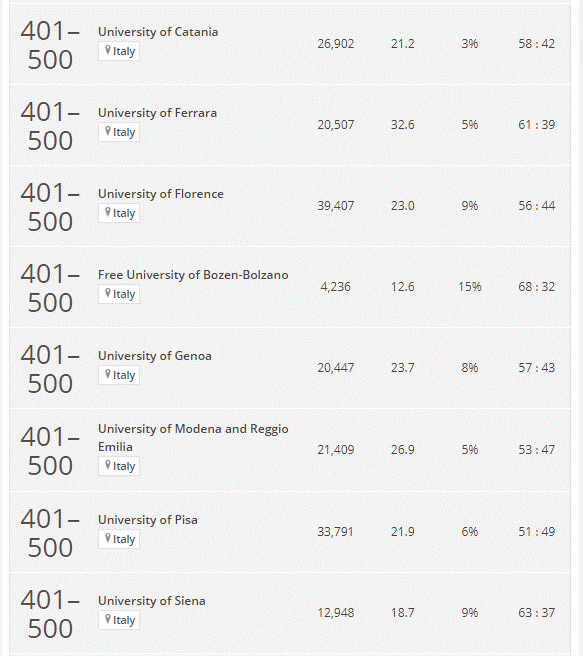Open the University of Siena link
This screenshot has height=656, width=583.
[151, 601]
